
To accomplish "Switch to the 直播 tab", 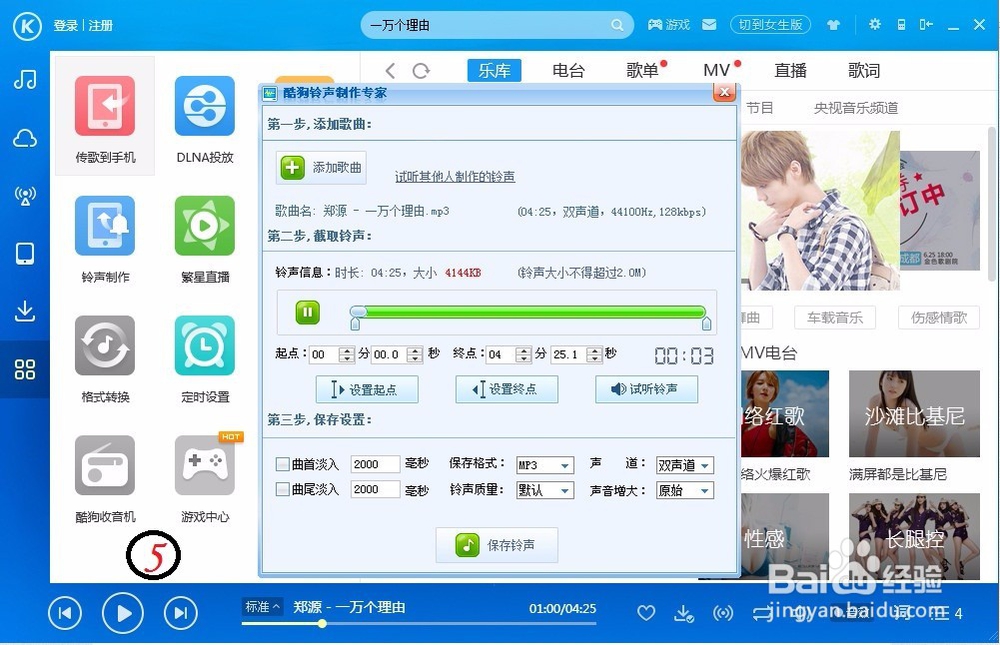I will click(x=790, y=70).
